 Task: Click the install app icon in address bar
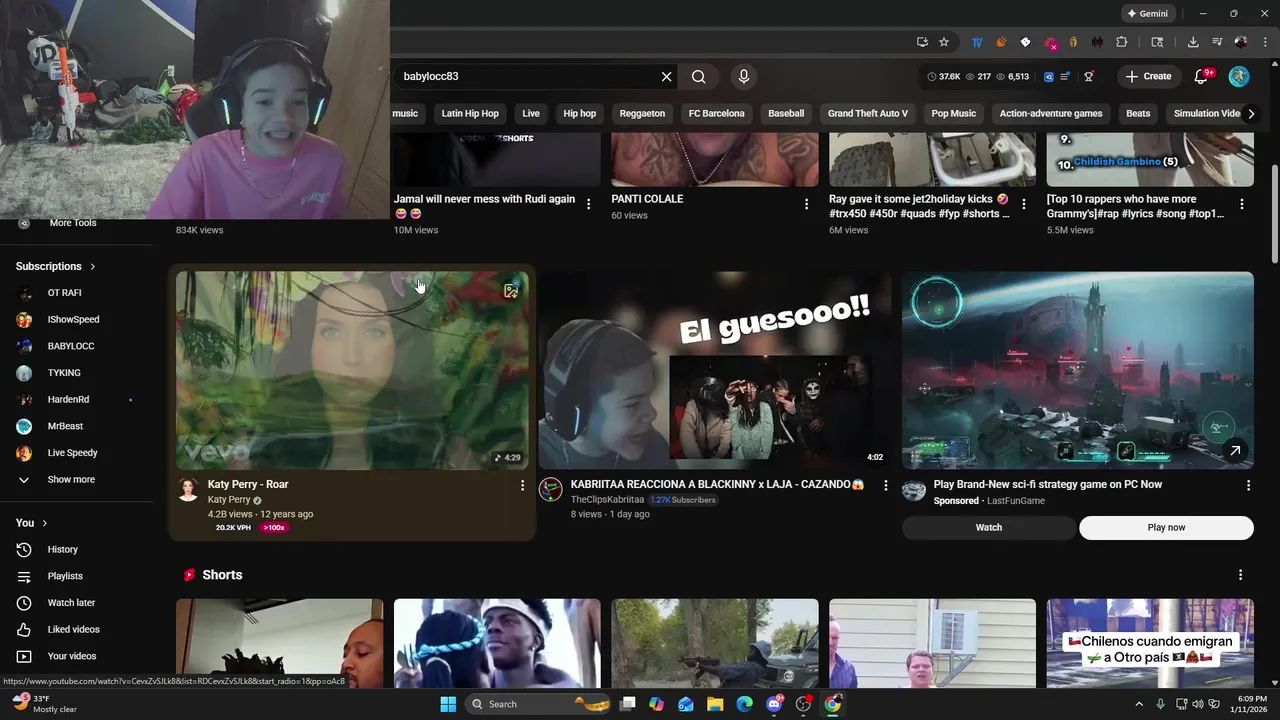[x=922, y=42]
